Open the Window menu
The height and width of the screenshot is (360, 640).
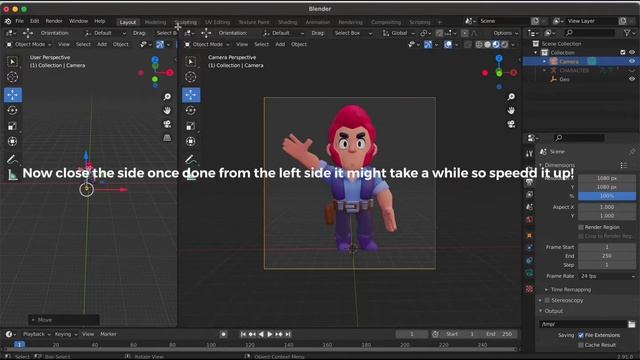[78, 21]
